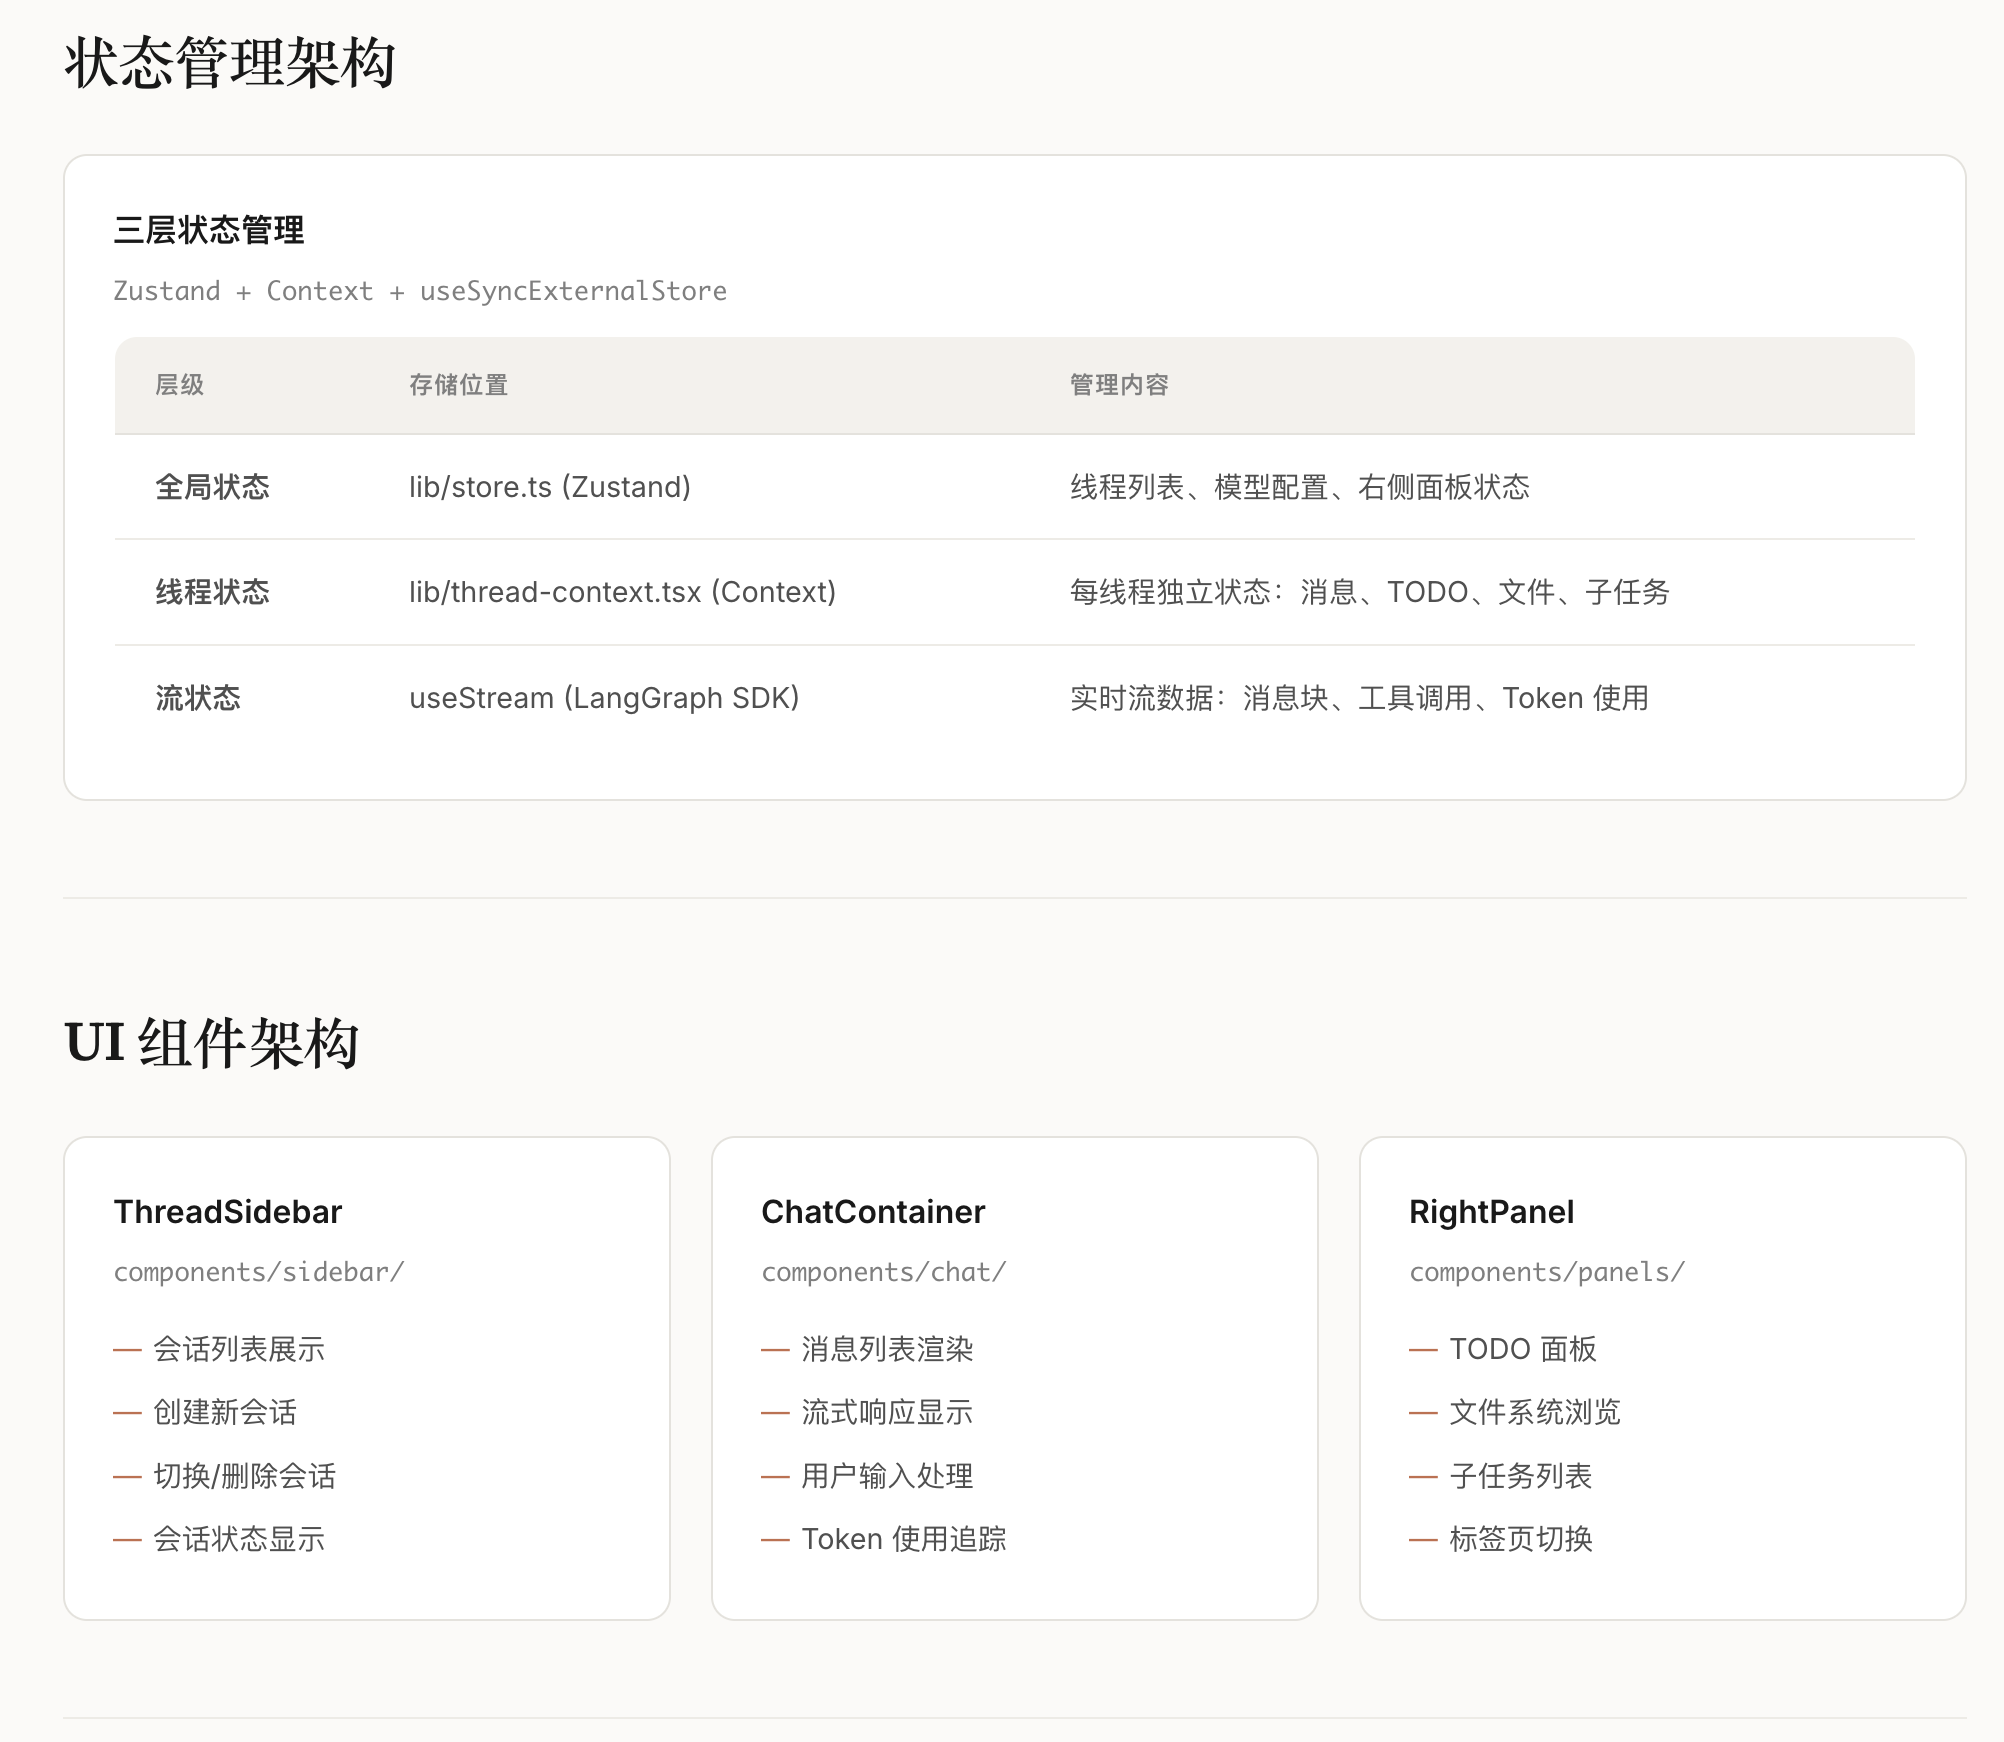This screenshot has height=1742, width=2004.
Task: Open the RightPanel card title
Action: (x=1491, y=1212)
